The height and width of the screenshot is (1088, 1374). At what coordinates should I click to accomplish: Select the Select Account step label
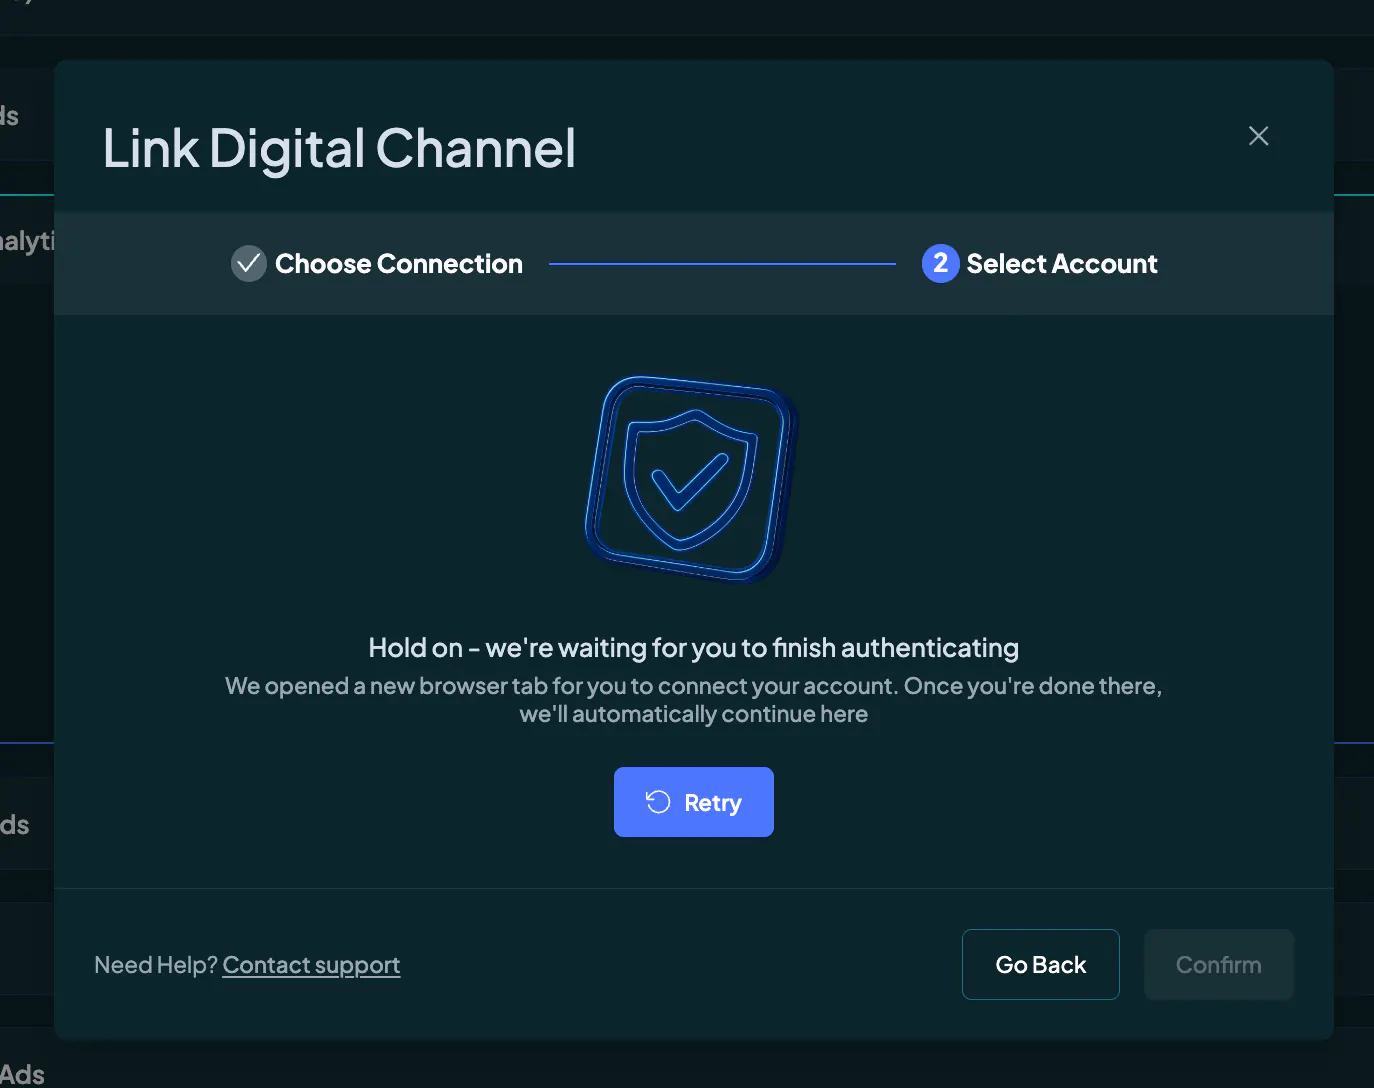(x=1062, y=264)
